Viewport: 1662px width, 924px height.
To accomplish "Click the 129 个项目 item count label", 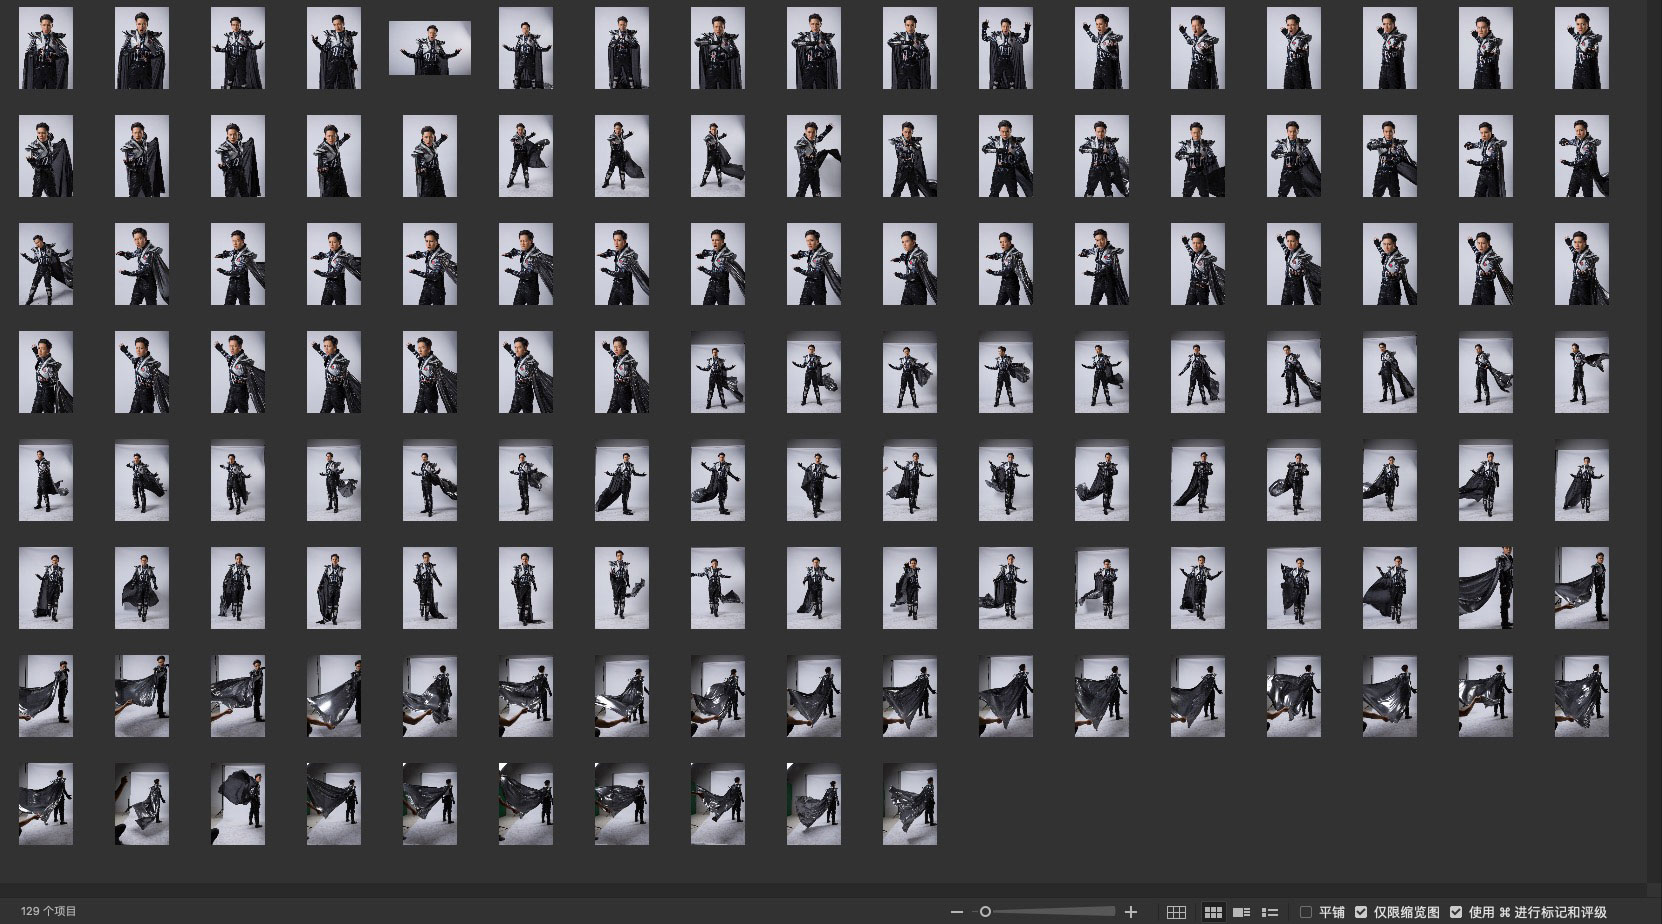I will (x=49, y=911).
